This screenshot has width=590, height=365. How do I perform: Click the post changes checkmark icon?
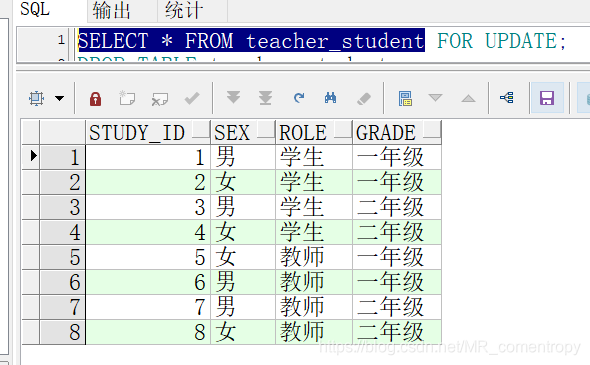coord(192,99)
